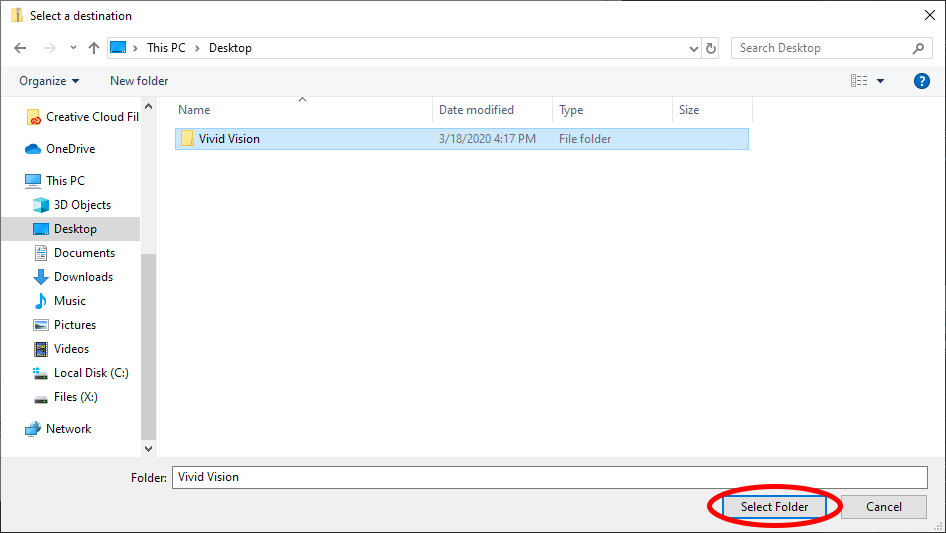Go back with the Back arrow

pos(20,48)
